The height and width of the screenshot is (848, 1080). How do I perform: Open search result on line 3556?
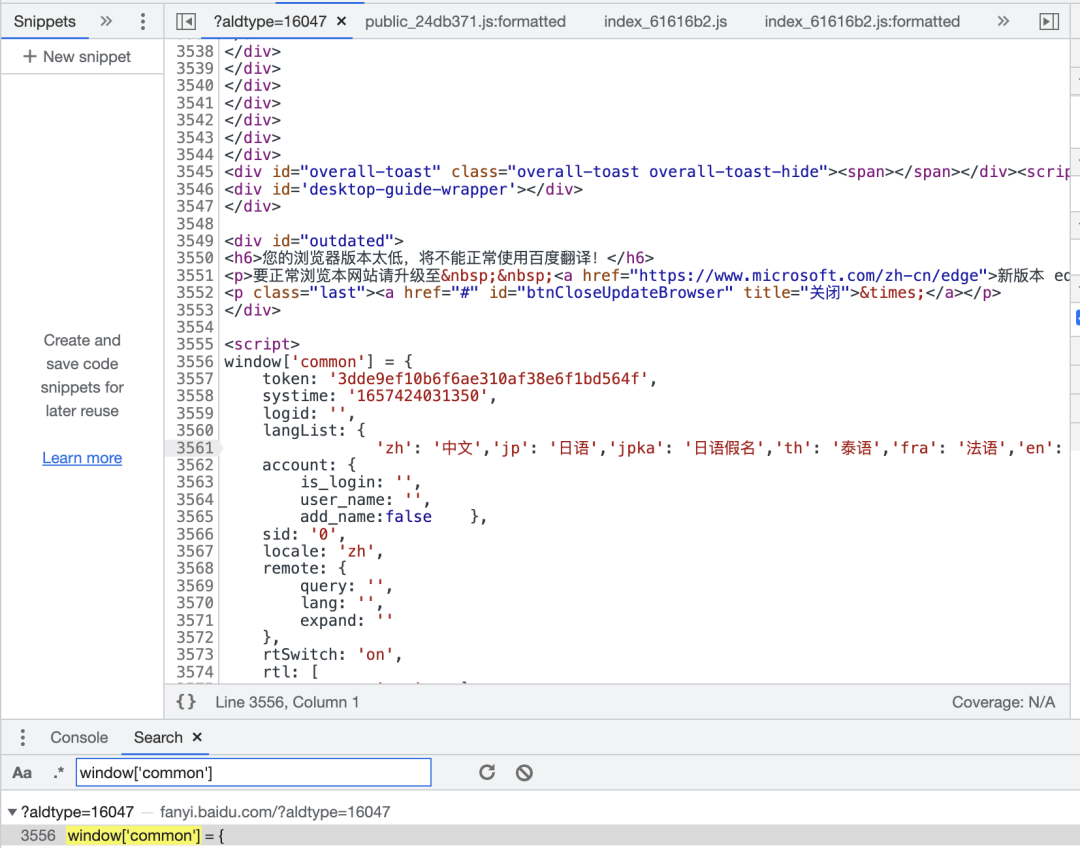[x=540, y=836]
